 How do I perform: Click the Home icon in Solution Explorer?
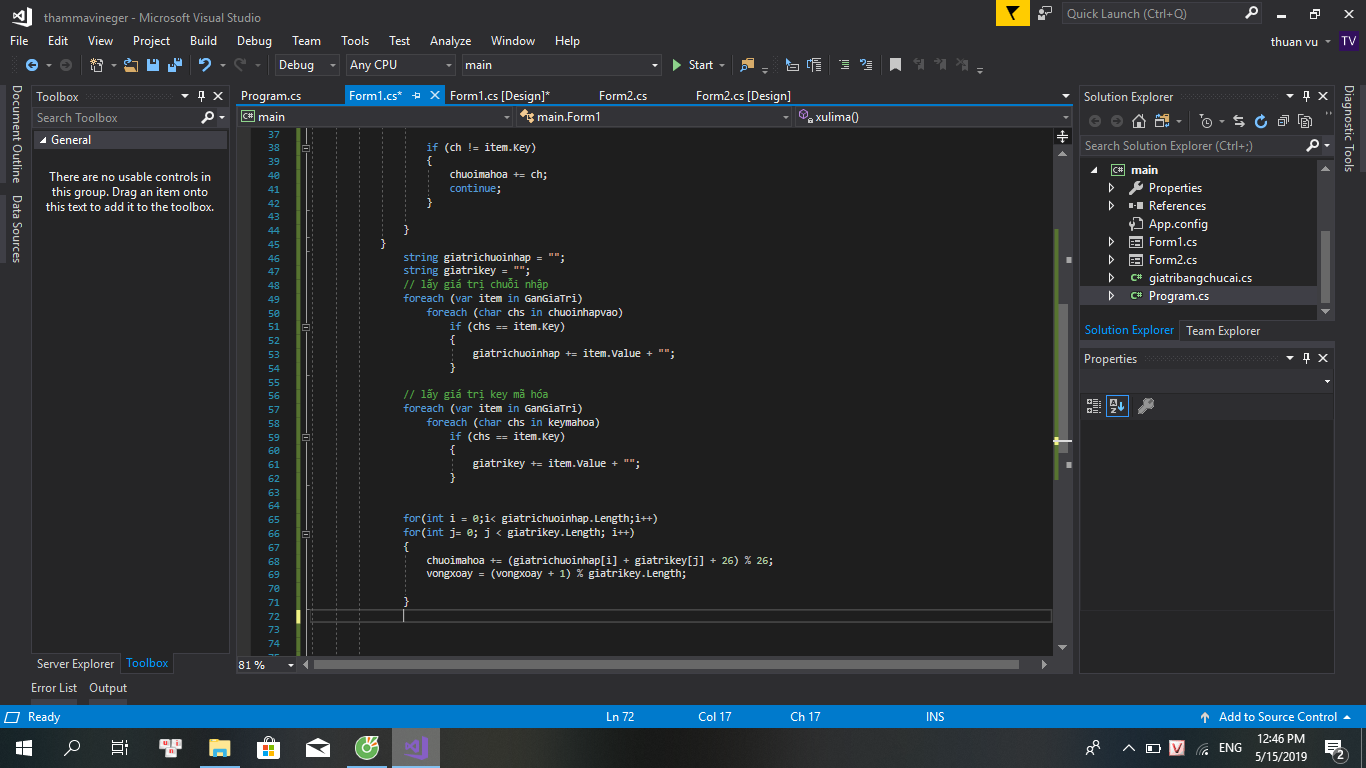tap(1138, 121)
